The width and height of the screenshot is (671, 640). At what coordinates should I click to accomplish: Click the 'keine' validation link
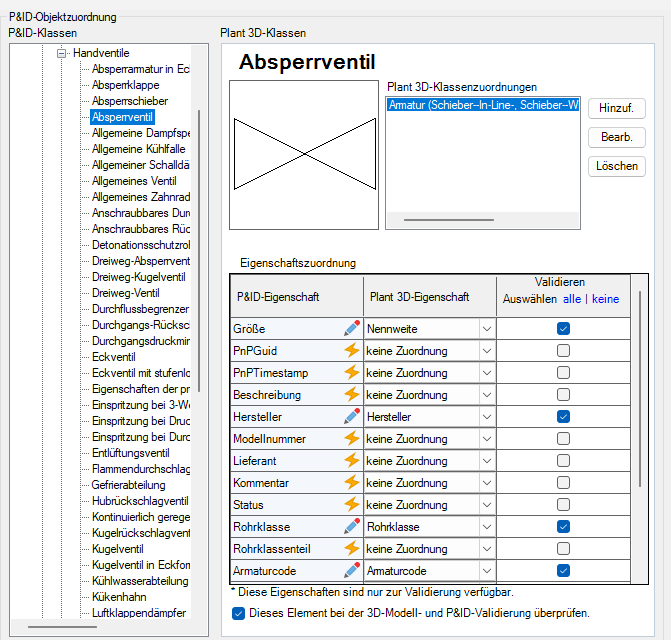pyautogui.click(x=605, y=299)
